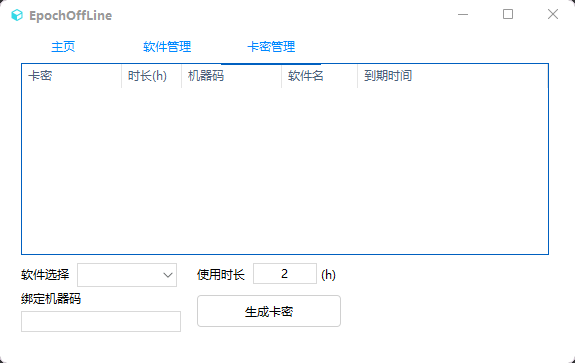Viewport: 575px width, 363px height.
Task: Click the 时长(h) column header
Action: (x=151, y=76)
